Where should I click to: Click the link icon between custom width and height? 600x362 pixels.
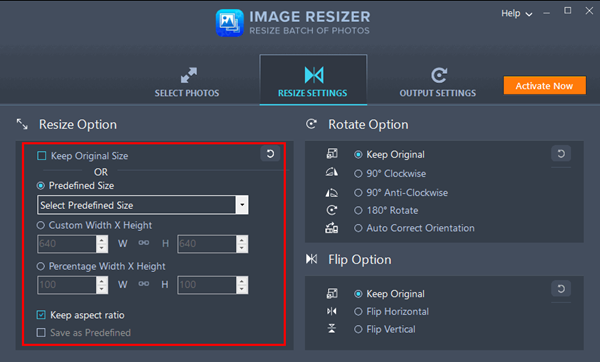(144, 243)
